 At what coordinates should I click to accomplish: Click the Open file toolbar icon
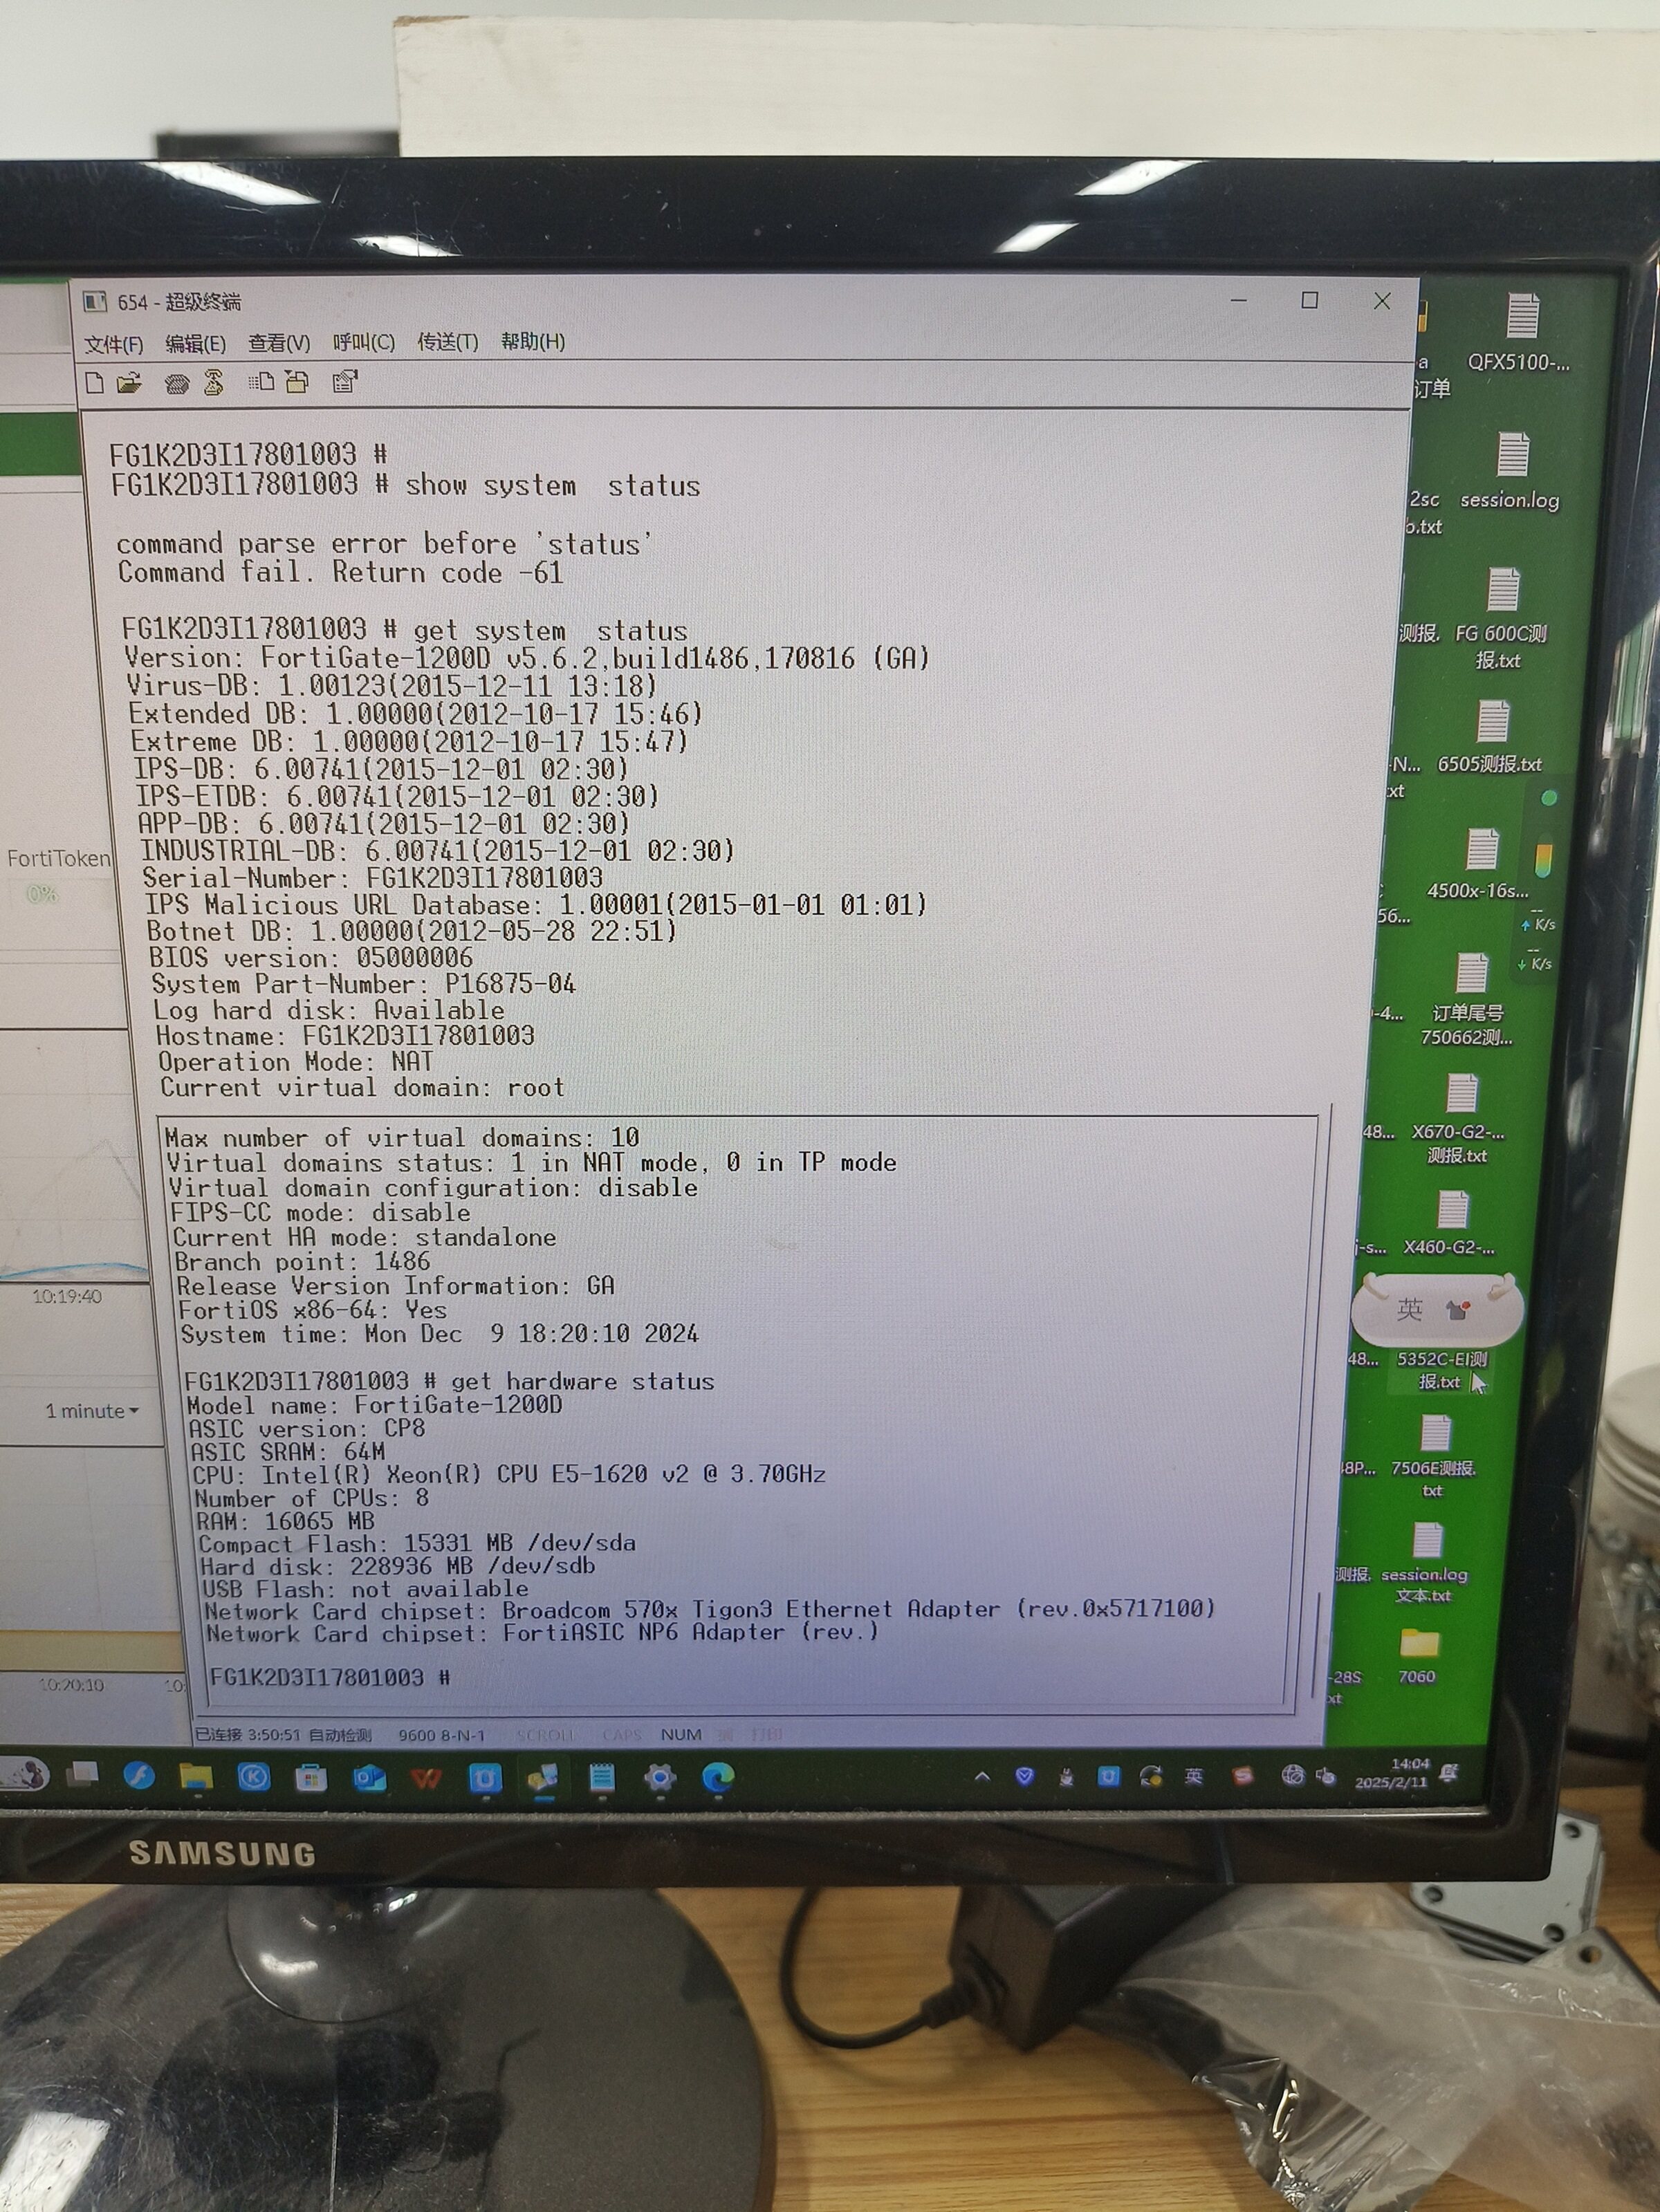point(129,383)
